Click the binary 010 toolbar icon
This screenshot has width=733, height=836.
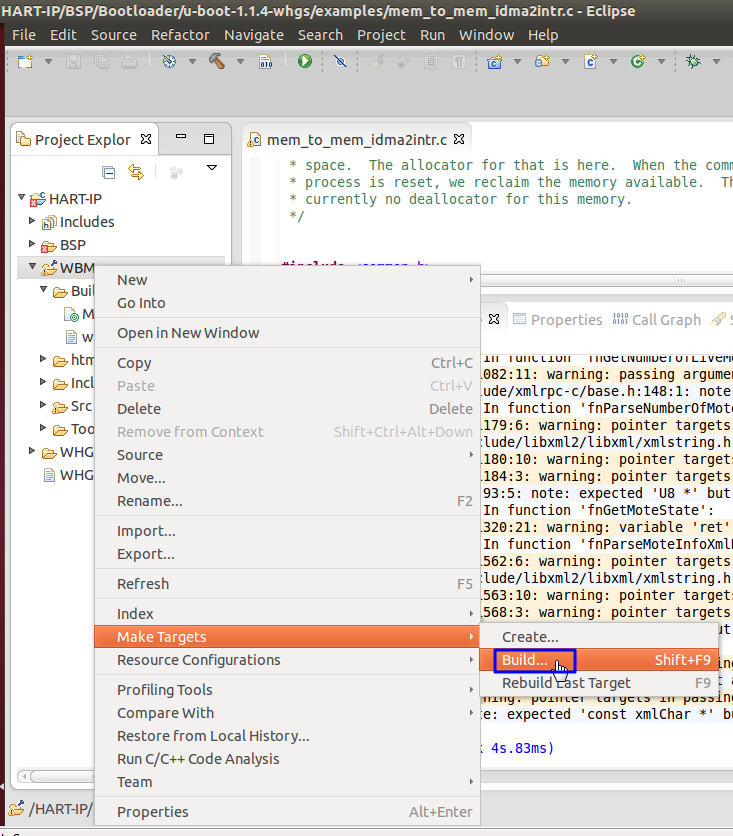click(x=266, y=62)
